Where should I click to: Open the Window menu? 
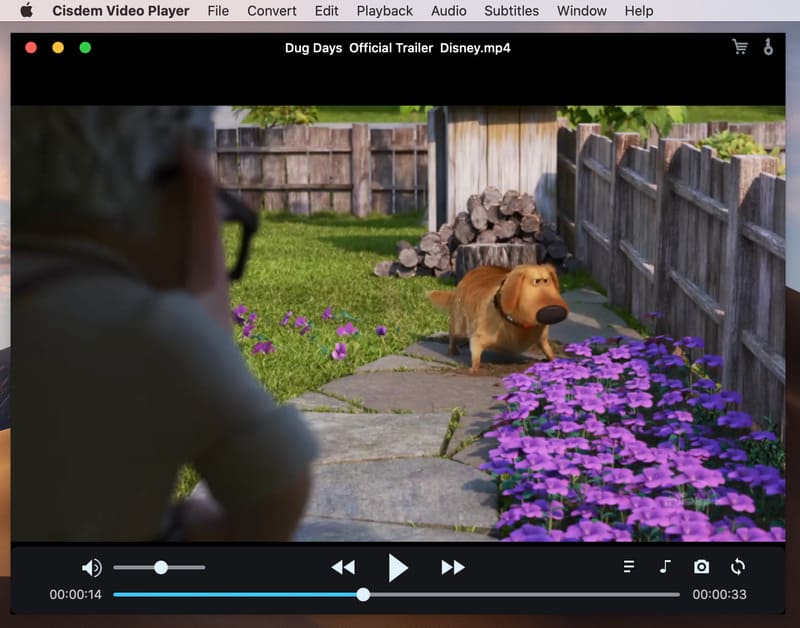pyautogui.click(x=582, y=11)
